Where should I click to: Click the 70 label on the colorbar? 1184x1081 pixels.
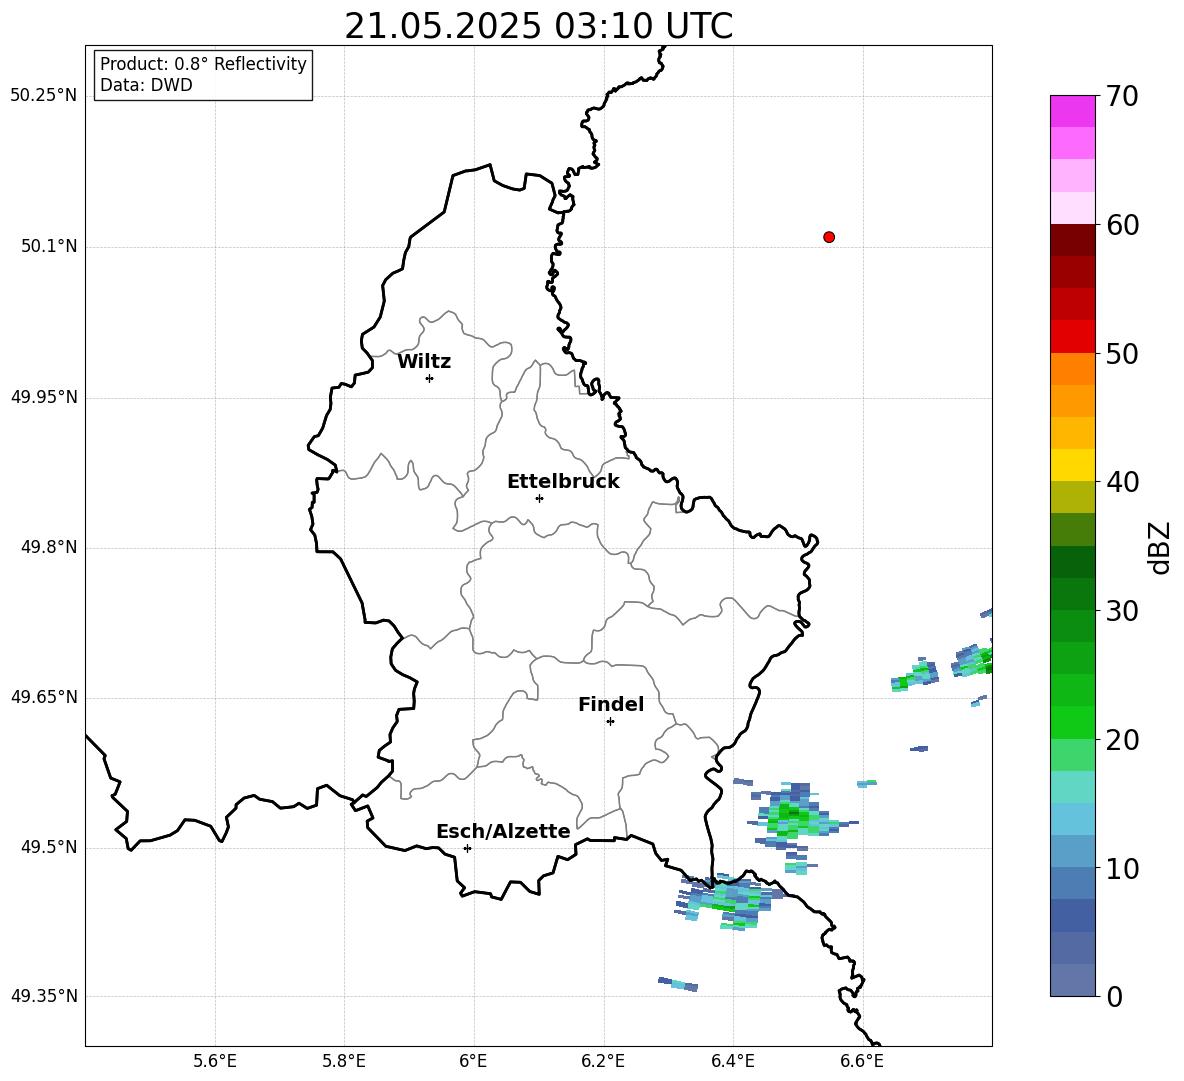1122,96
